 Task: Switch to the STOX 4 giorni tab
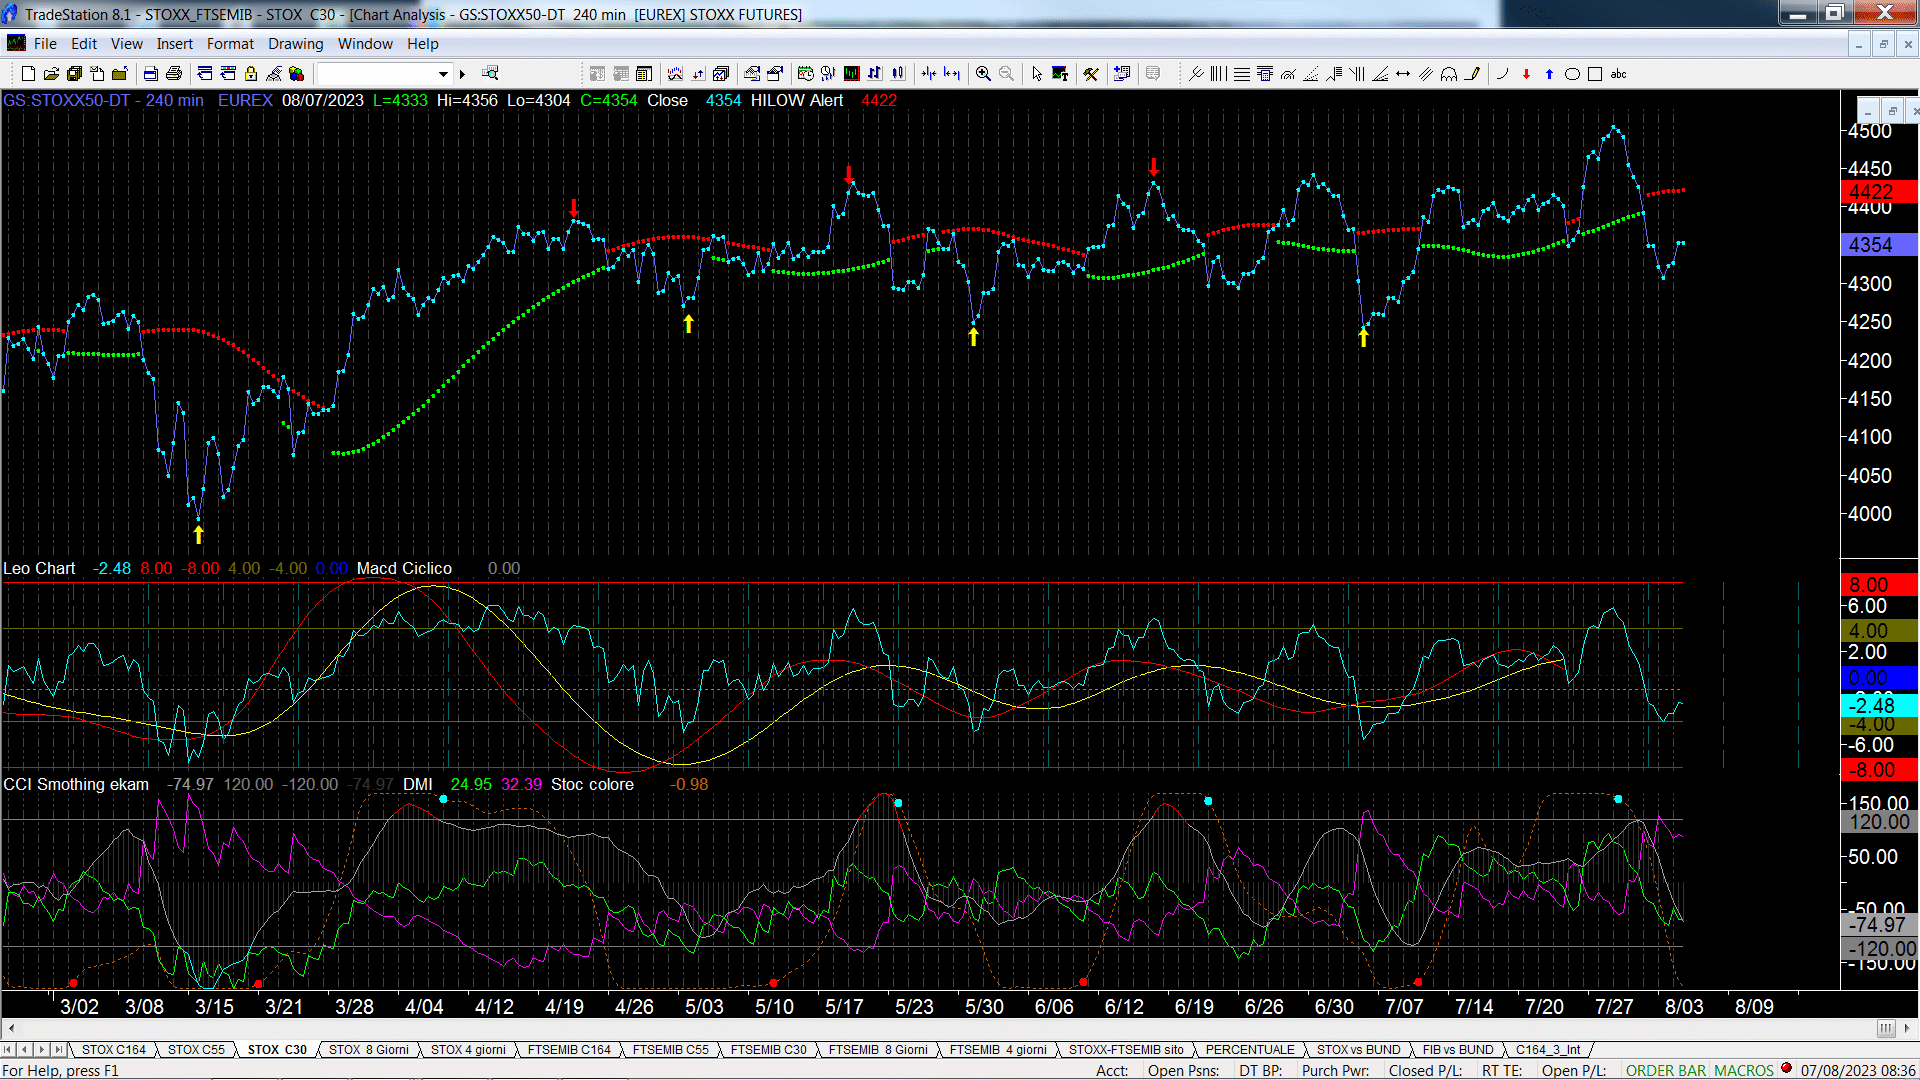[x=468, y=1050]
